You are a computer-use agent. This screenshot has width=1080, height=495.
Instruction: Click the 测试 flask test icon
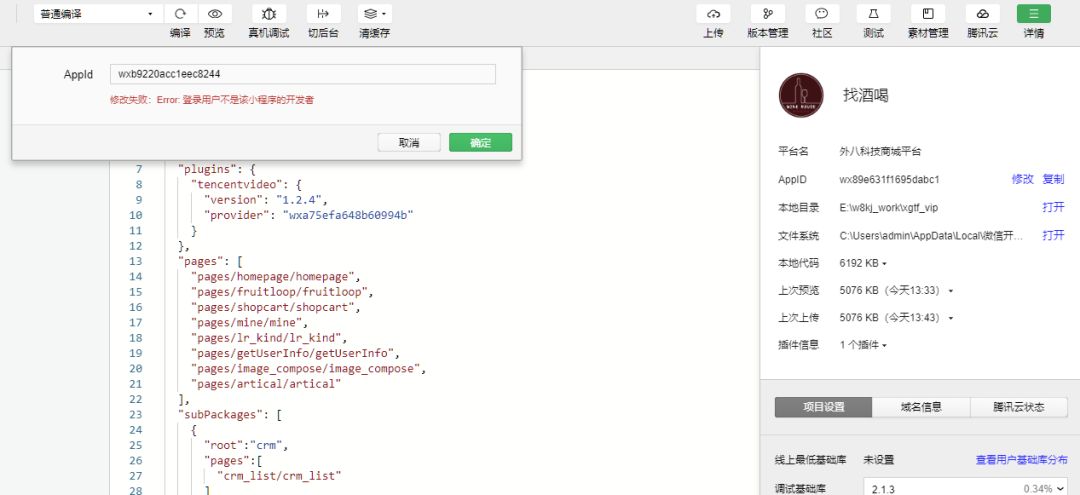(873, 14)
